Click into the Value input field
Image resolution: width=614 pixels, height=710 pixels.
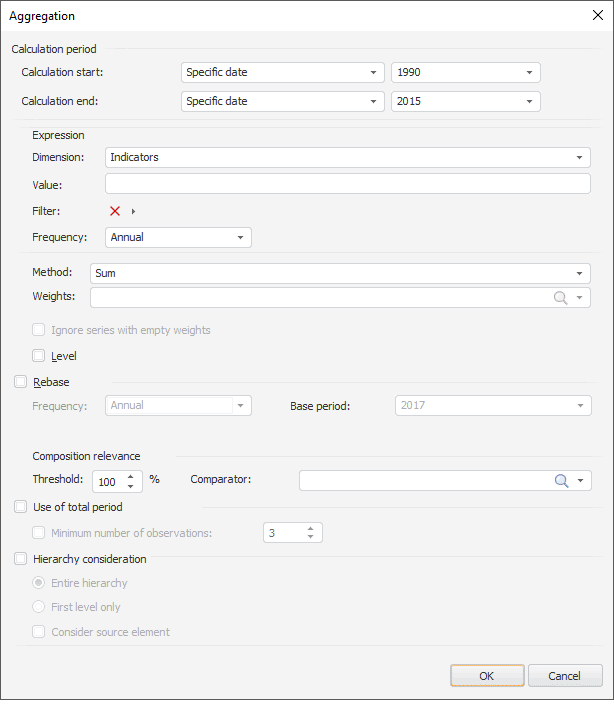pos(347,184)
